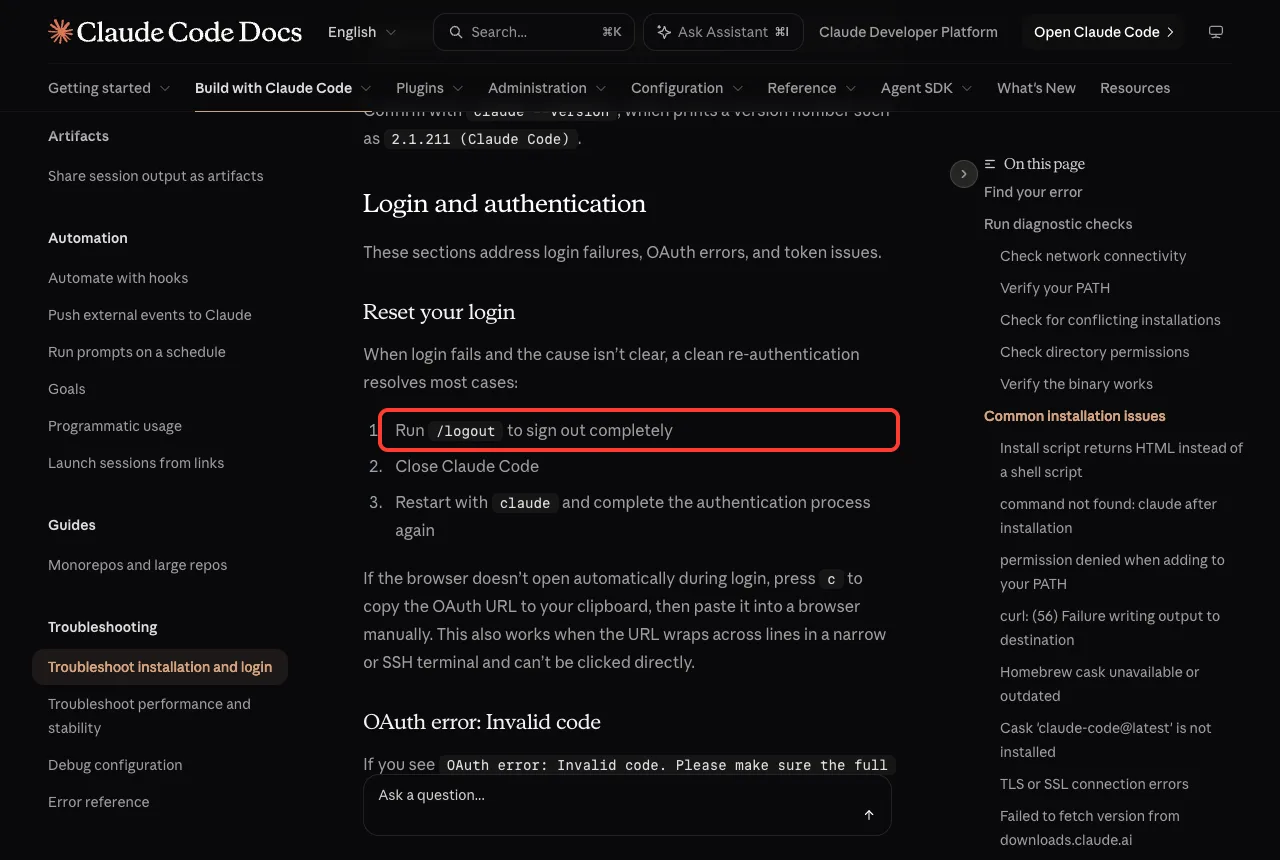1280x860 pixels.
Task: Open the Error reference page
Action: (99, 802)
